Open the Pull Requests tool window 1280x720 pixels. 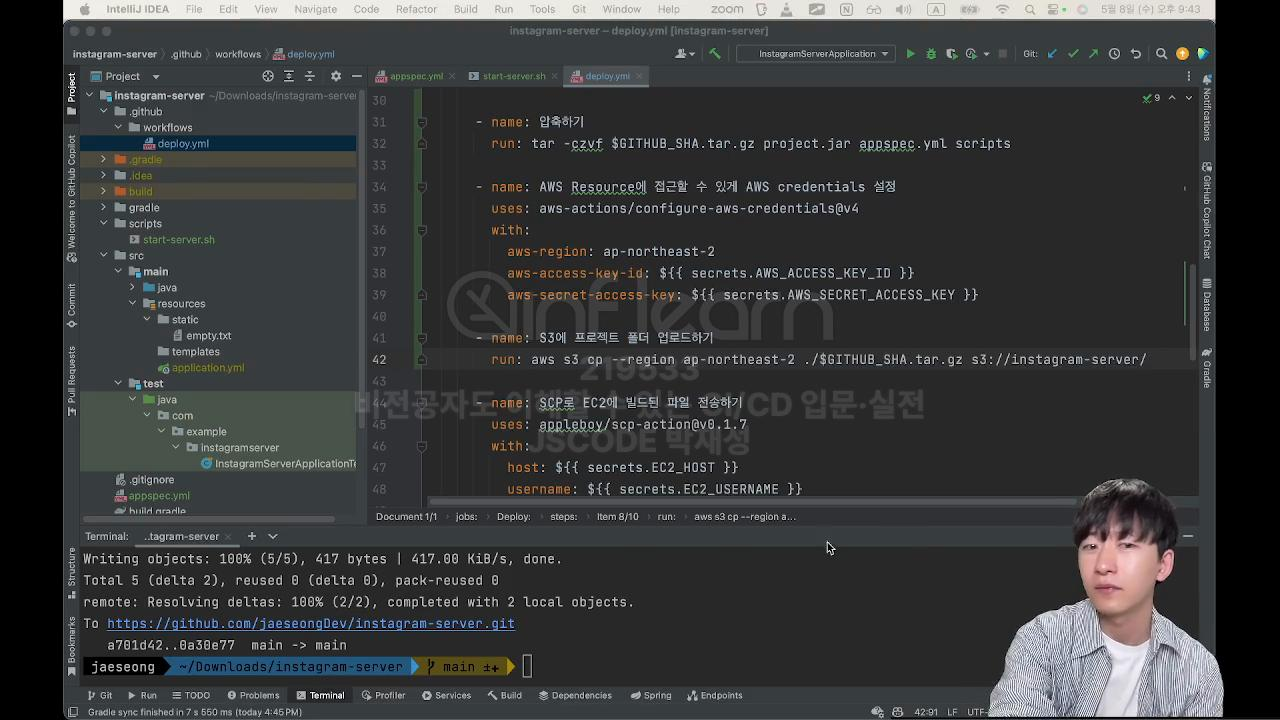click(x=71, y=381)
